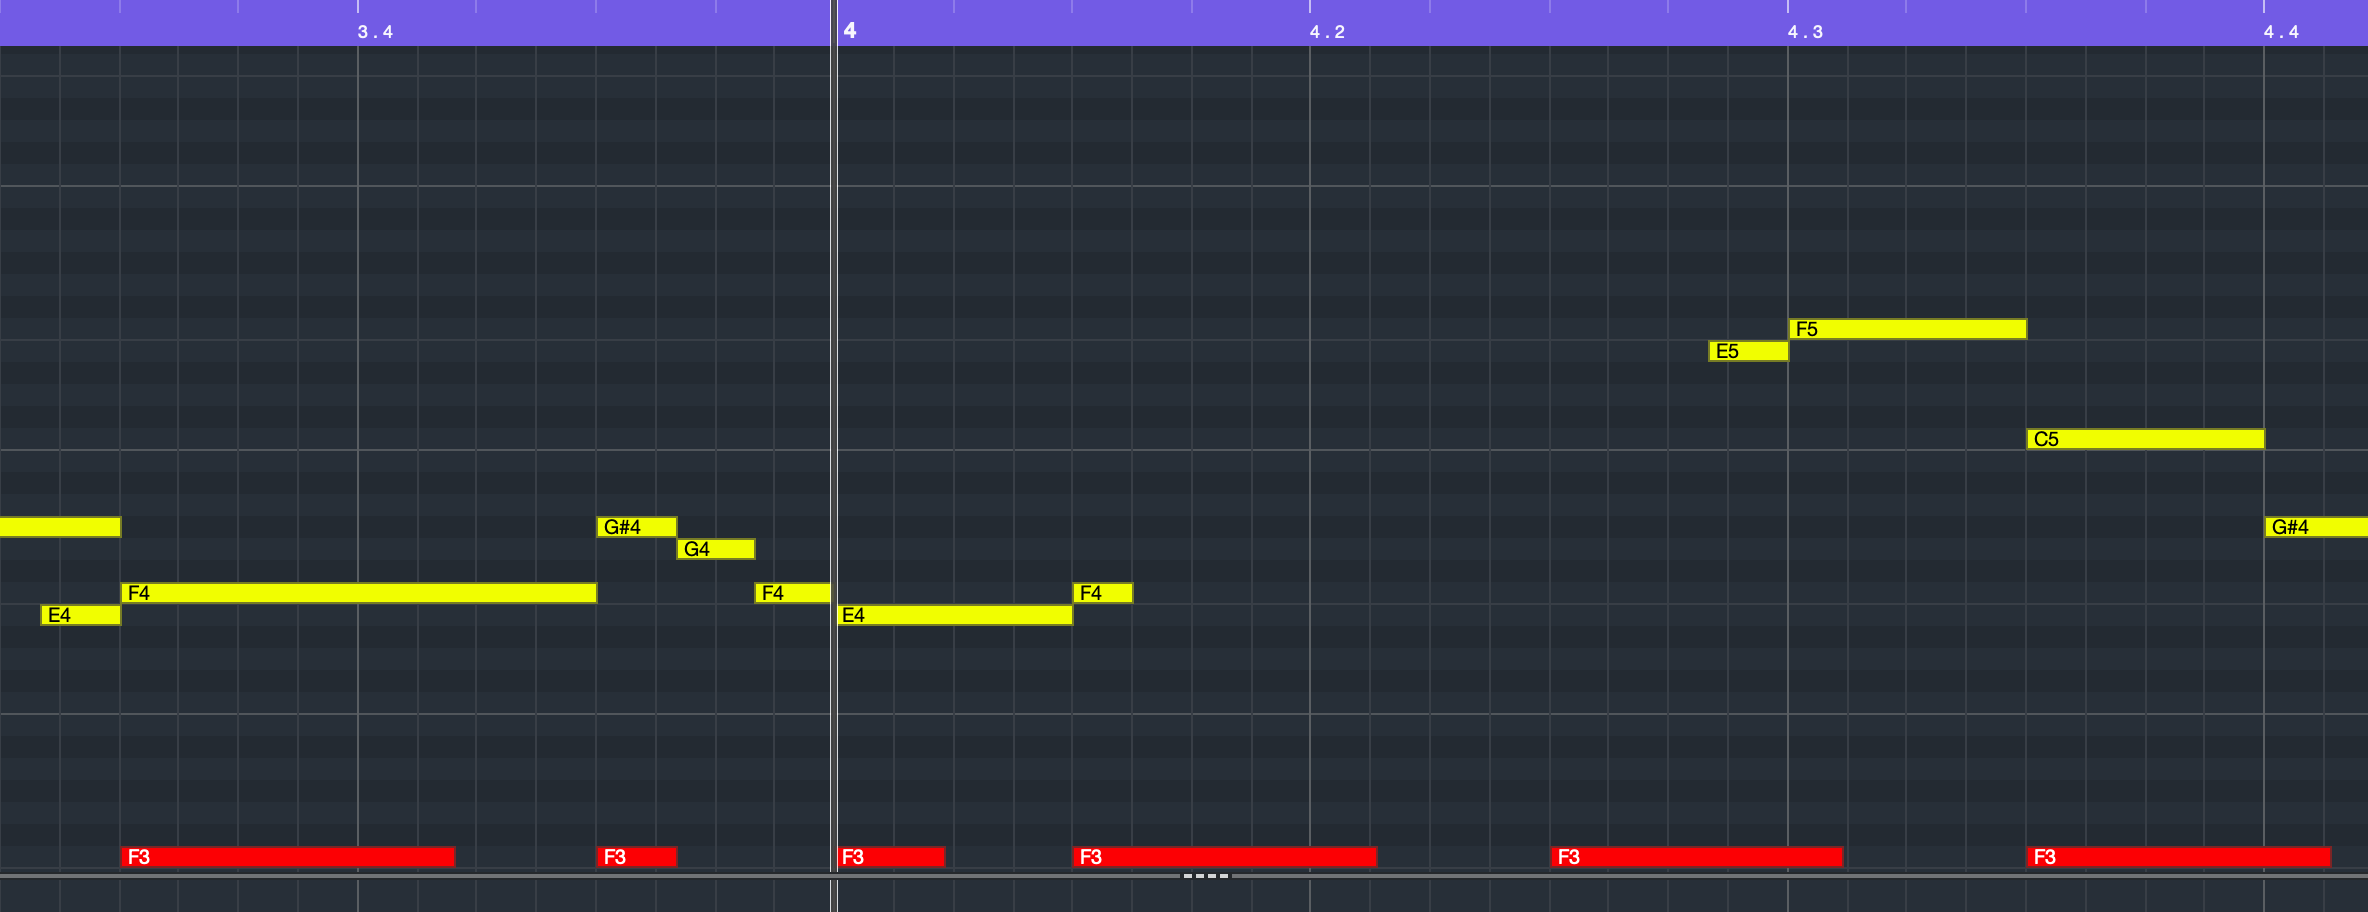The height and width of the screenshot is (912, 2368).
Task: Select the E5 note before the F5 note
Action: pos(1746,352)
